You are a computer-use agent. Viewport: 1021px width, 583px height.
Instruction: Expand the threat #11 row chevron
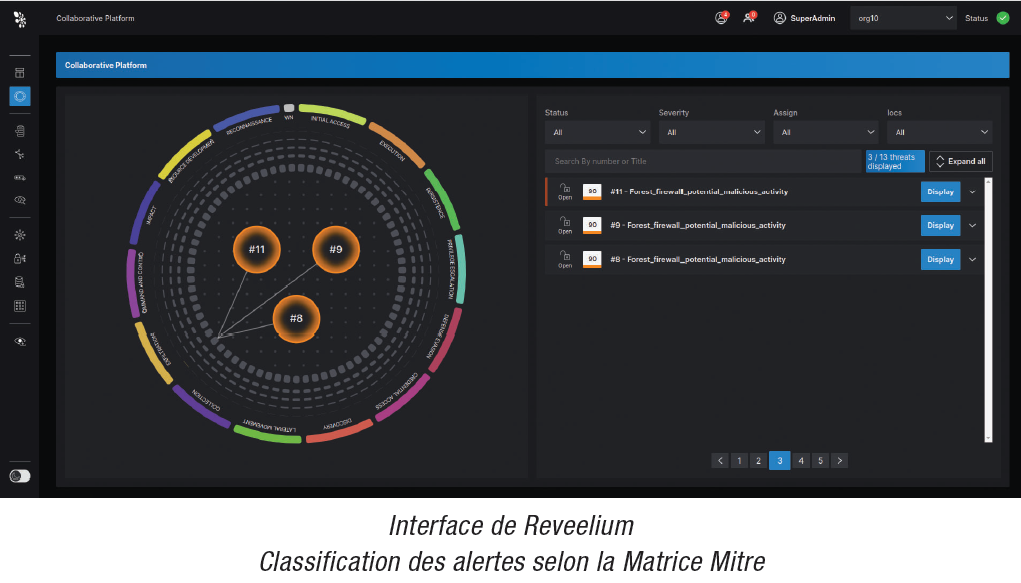(972, 192)
